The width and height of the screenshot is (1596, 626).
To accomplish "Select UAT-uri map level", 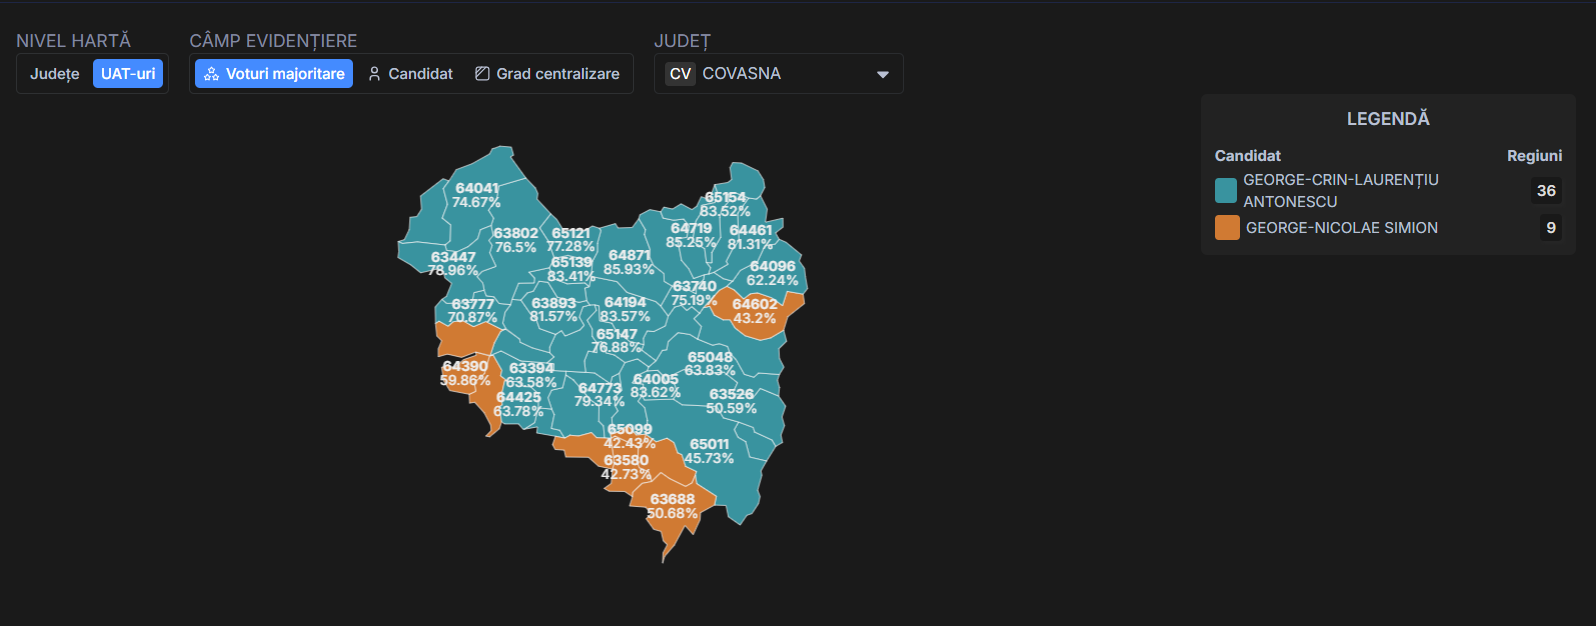I will [128, 74].
